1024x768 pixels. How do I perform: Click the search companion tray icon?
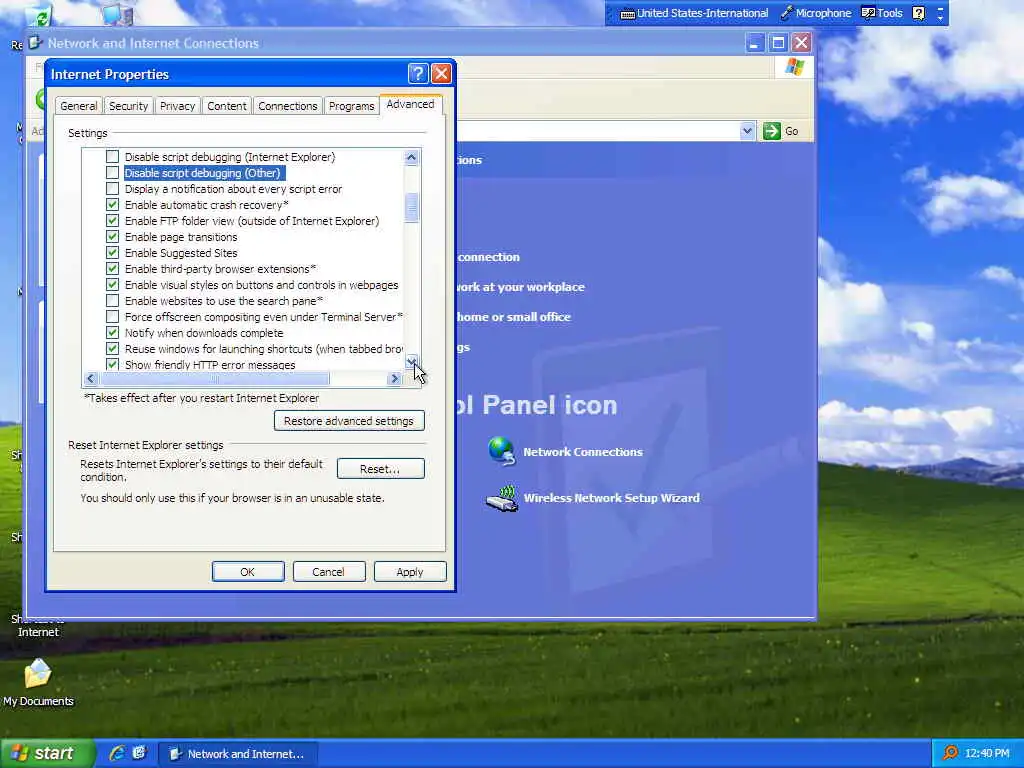pos(951,753)
